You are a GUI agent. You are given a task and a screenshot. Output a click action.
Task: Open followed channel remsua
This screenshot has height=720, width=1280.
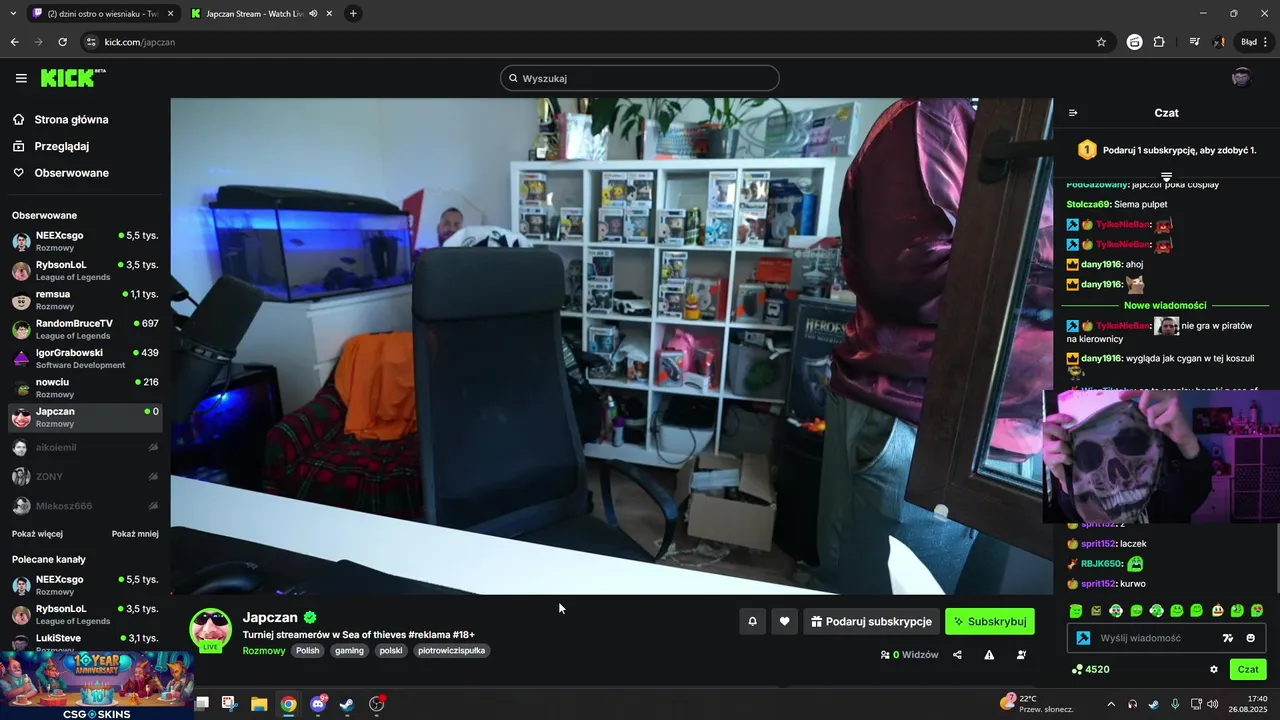(x=85, y=300)
